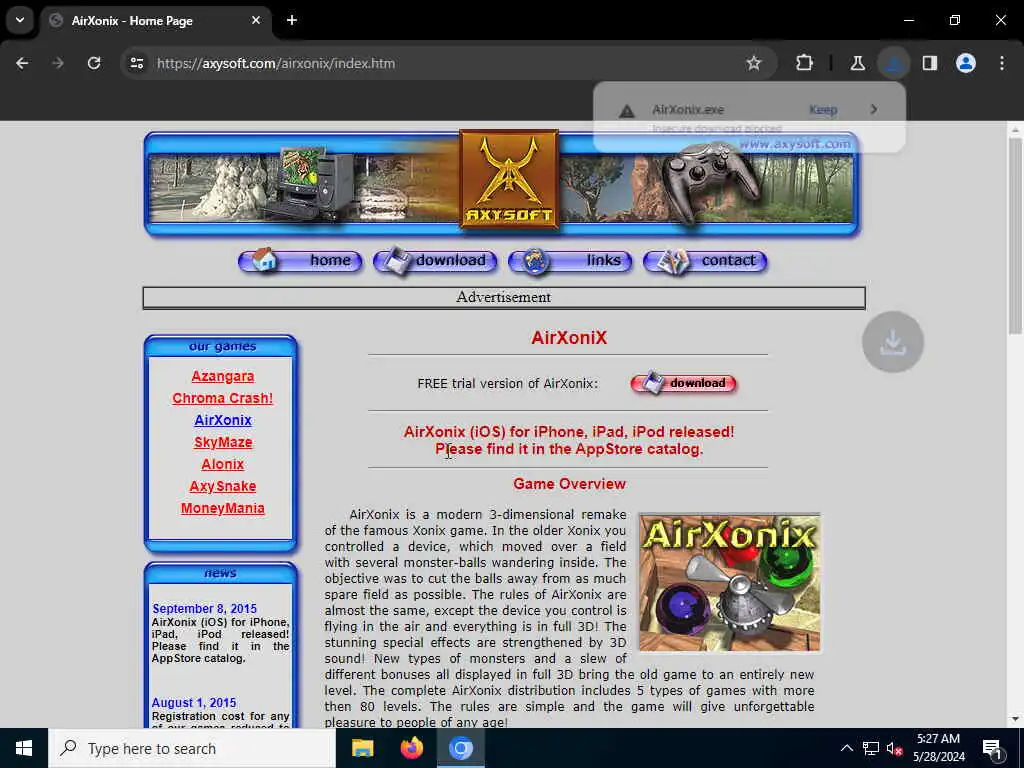Click the floating gray download circle
1024x768 pixels.
point(893,342)
